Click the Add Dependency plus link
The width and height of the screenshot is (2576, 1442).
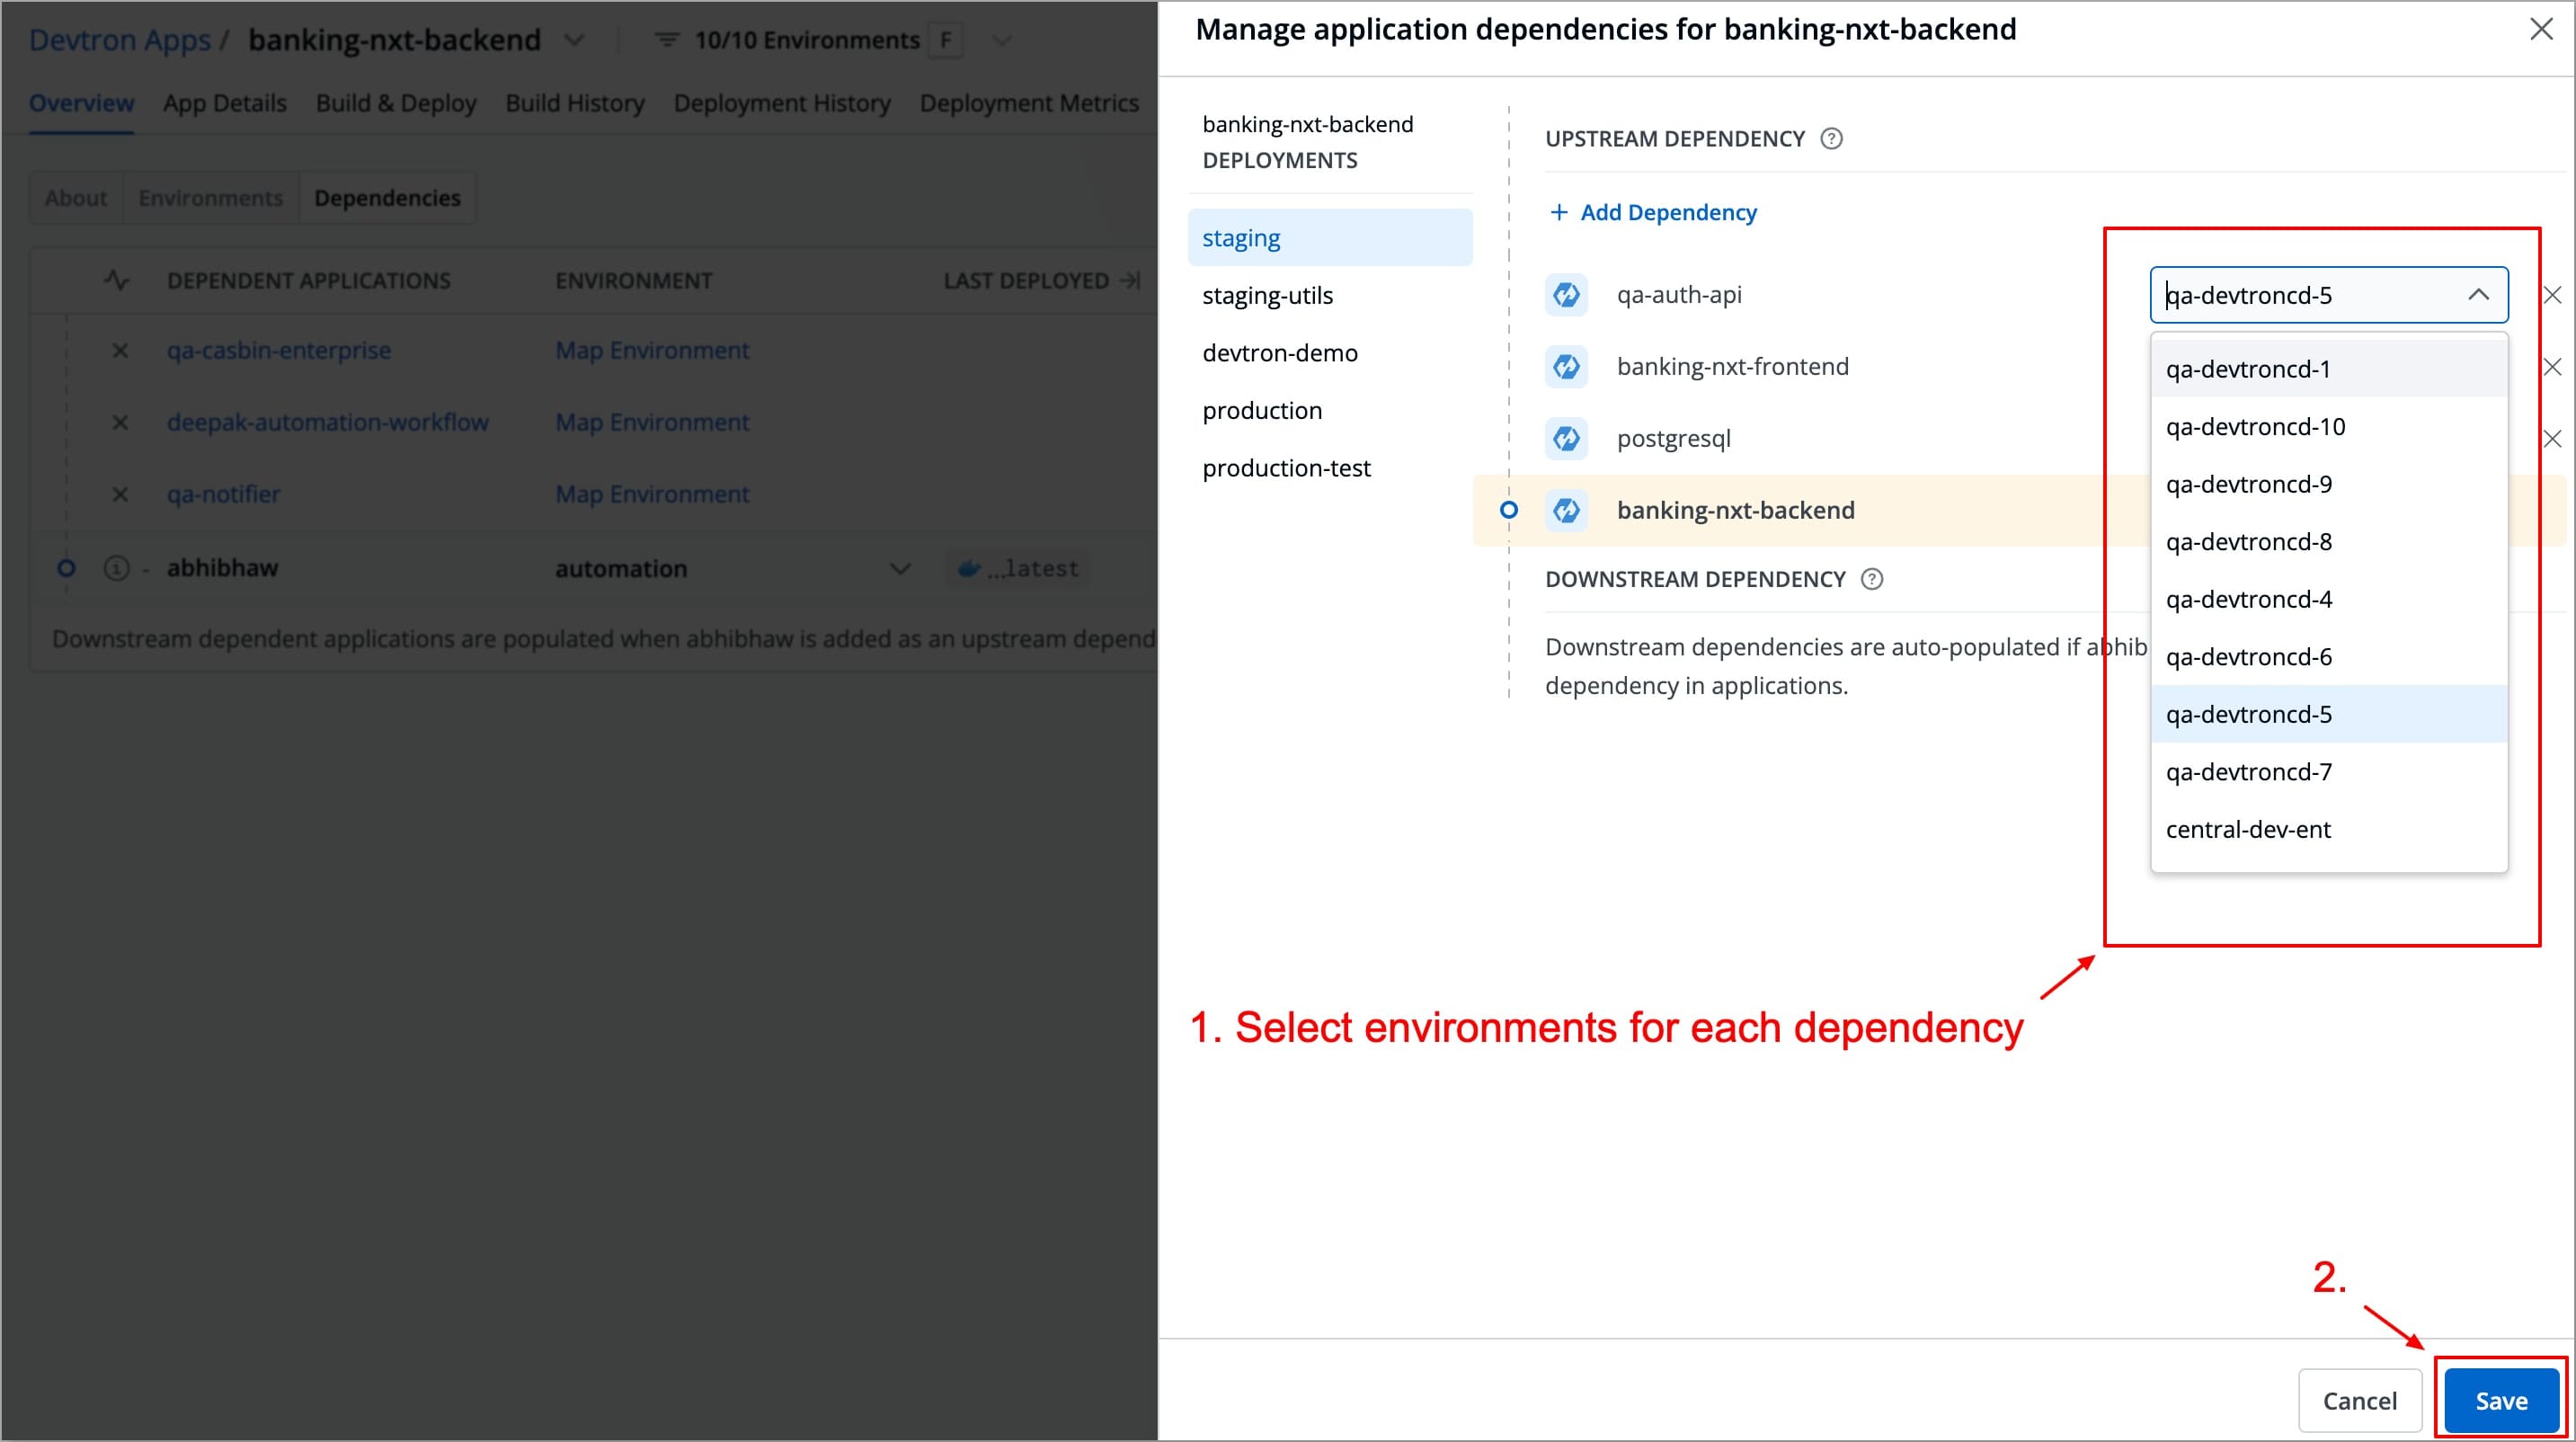1652,212
